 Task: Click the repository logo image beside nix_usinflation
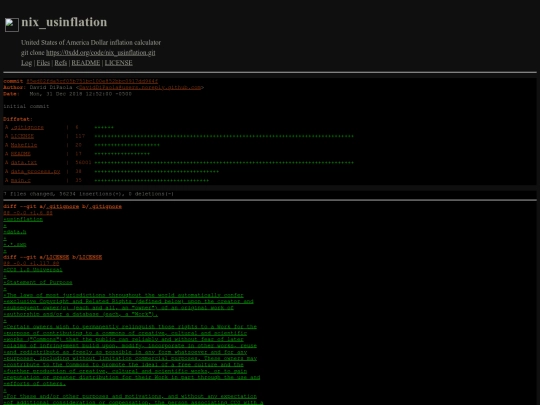(x=12, y=25)
